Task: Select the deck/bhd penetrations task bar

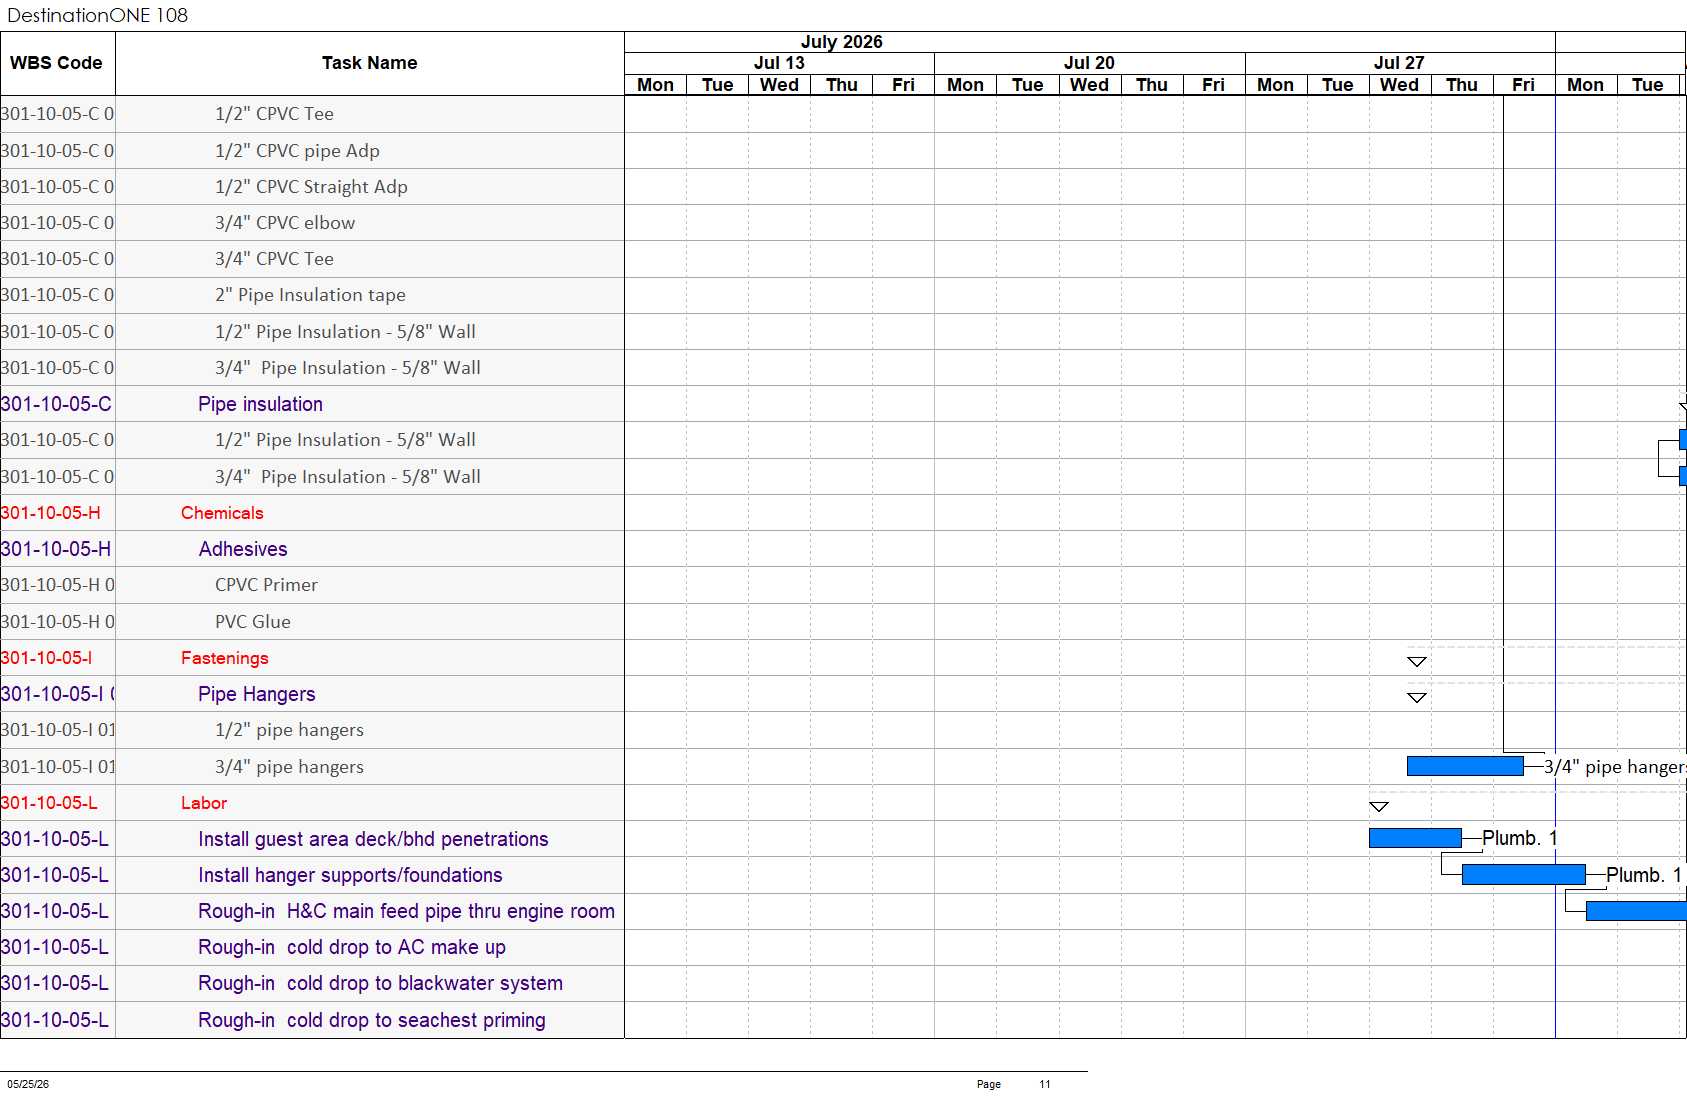Action: coord(1415,838)
